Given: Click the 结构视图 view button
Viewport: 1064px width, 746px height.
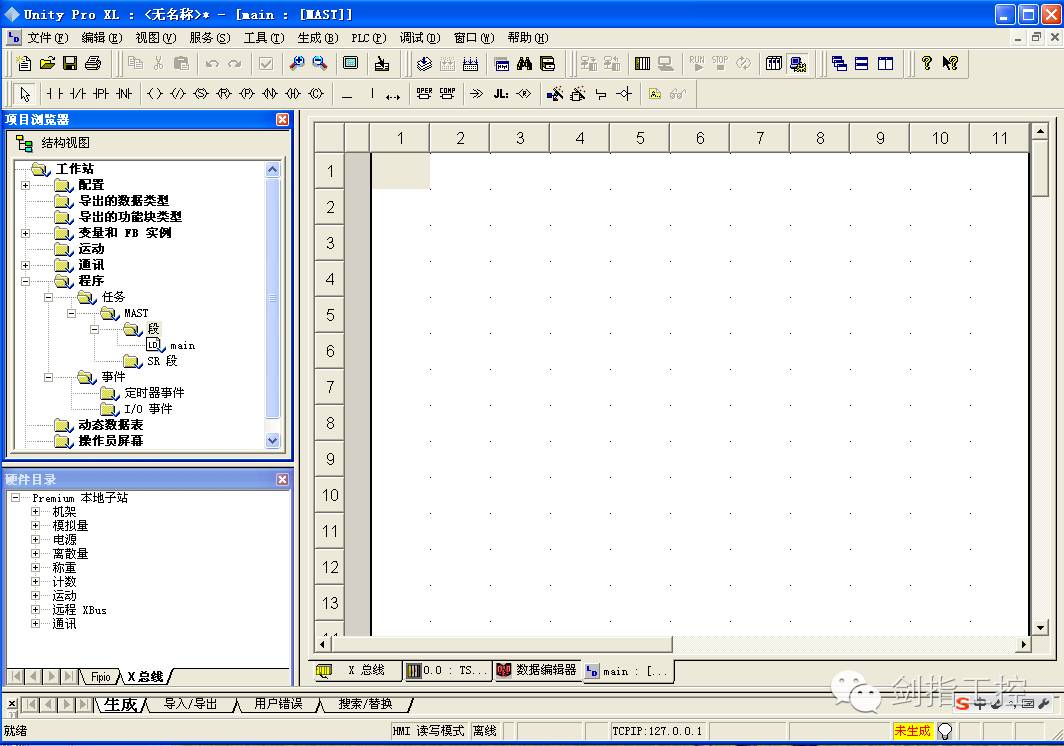Looking at the screenshot, I should [x=52, y=143].
